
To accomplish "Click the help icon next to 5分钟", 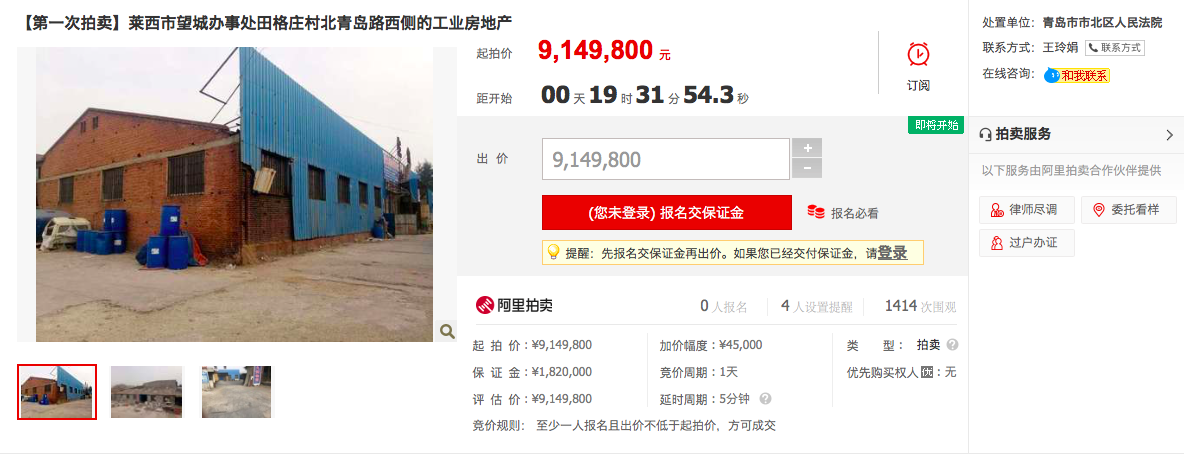I will point(766,398).
